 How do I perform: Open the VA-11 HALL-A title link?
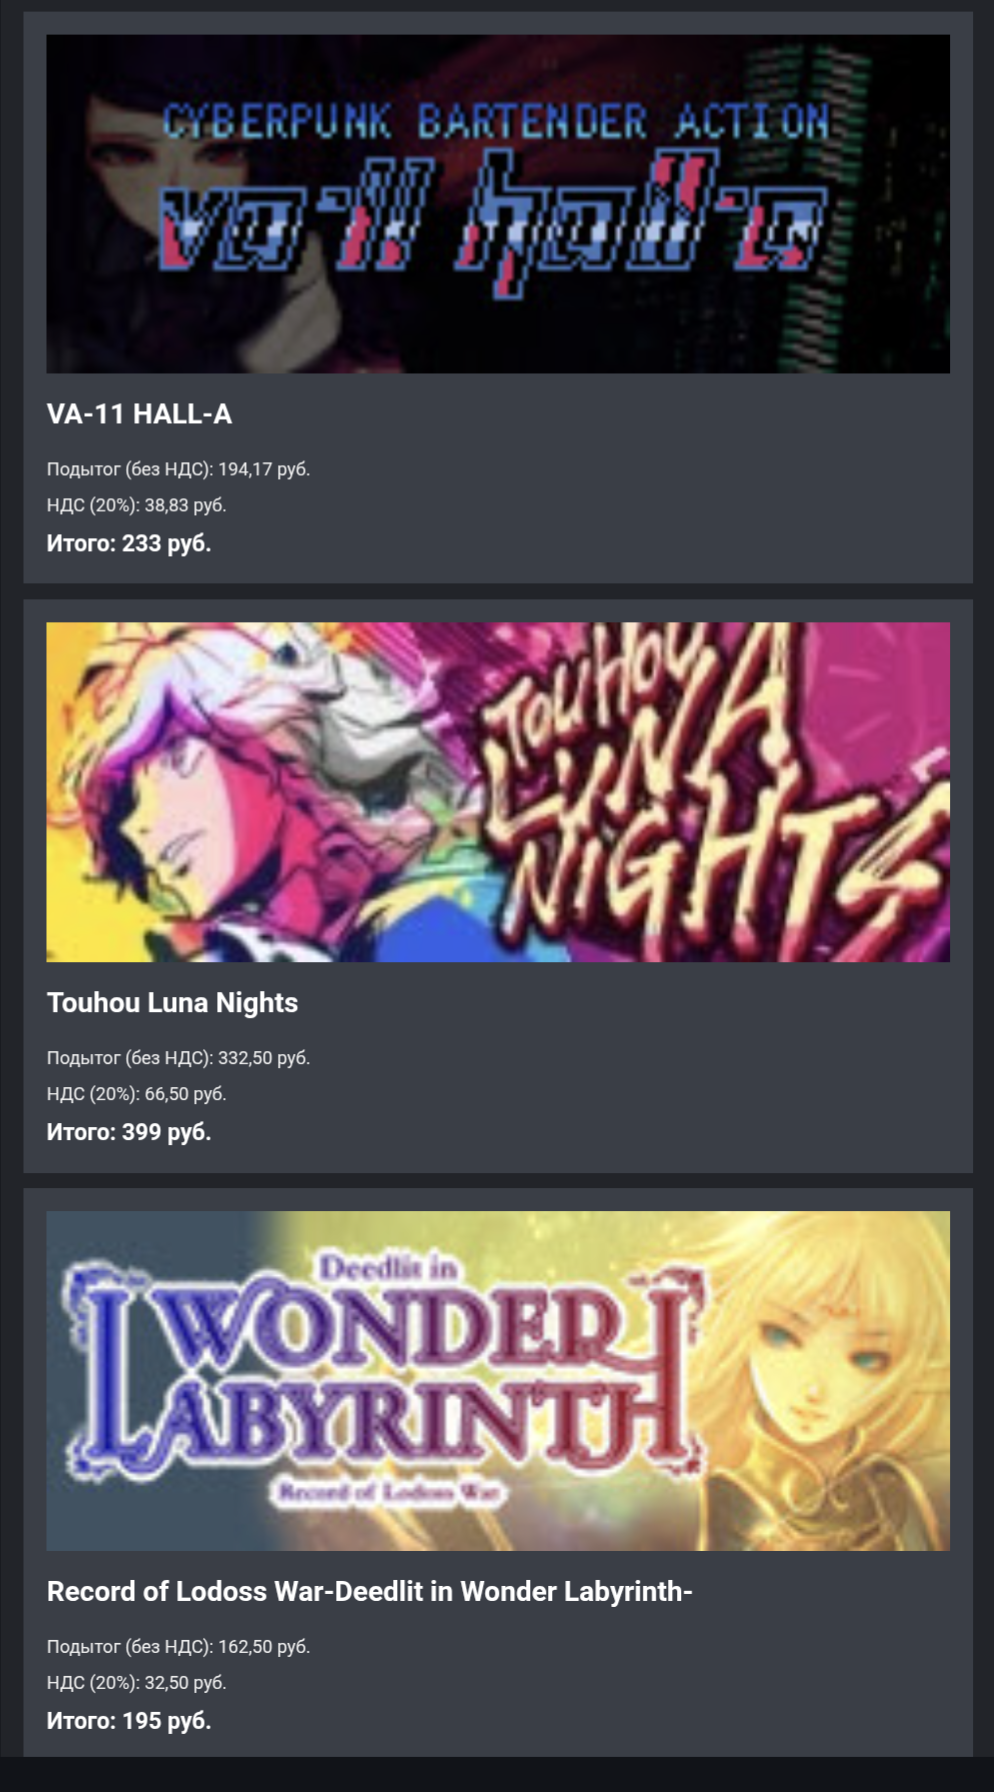click(139, 414)
